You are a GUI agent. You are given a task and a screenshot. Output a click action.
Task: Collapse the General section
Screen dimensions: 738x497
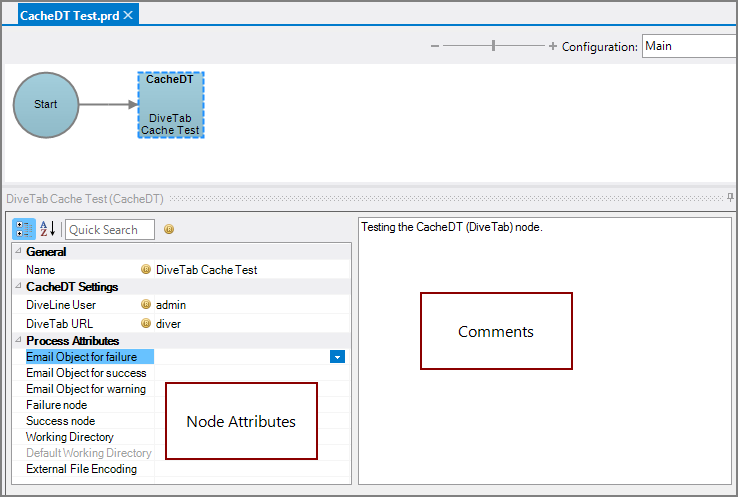click(x=18, y=252)
